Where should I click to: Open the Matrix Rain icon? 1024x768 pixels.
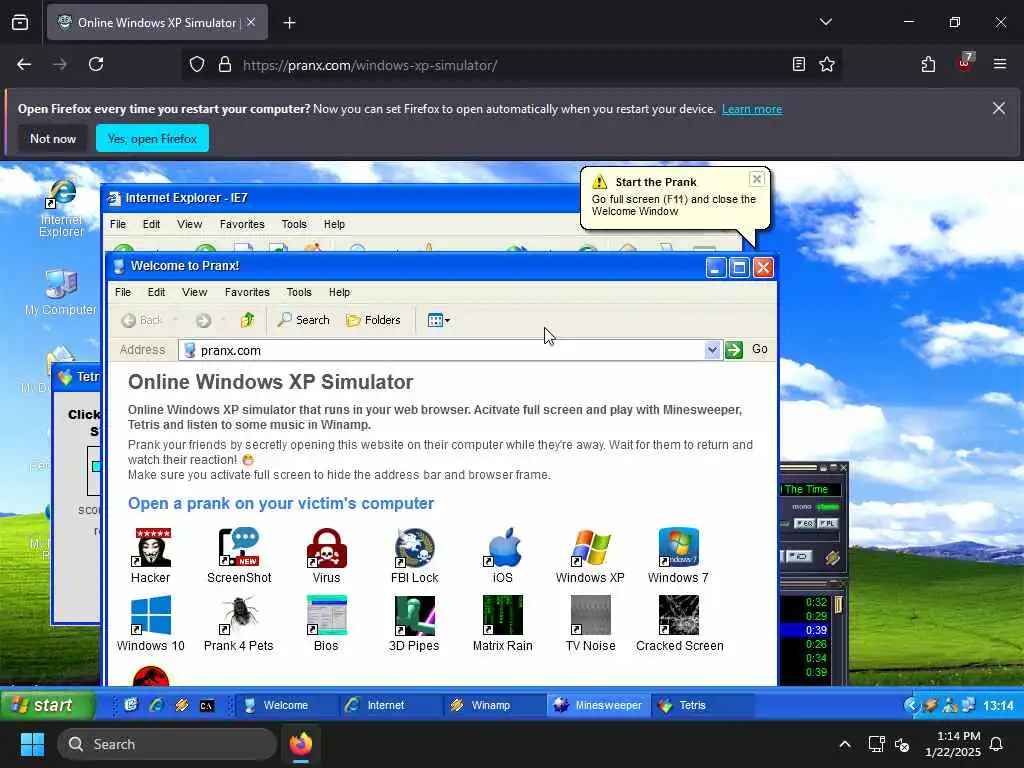pyautogui.click(x=503, y=623)
